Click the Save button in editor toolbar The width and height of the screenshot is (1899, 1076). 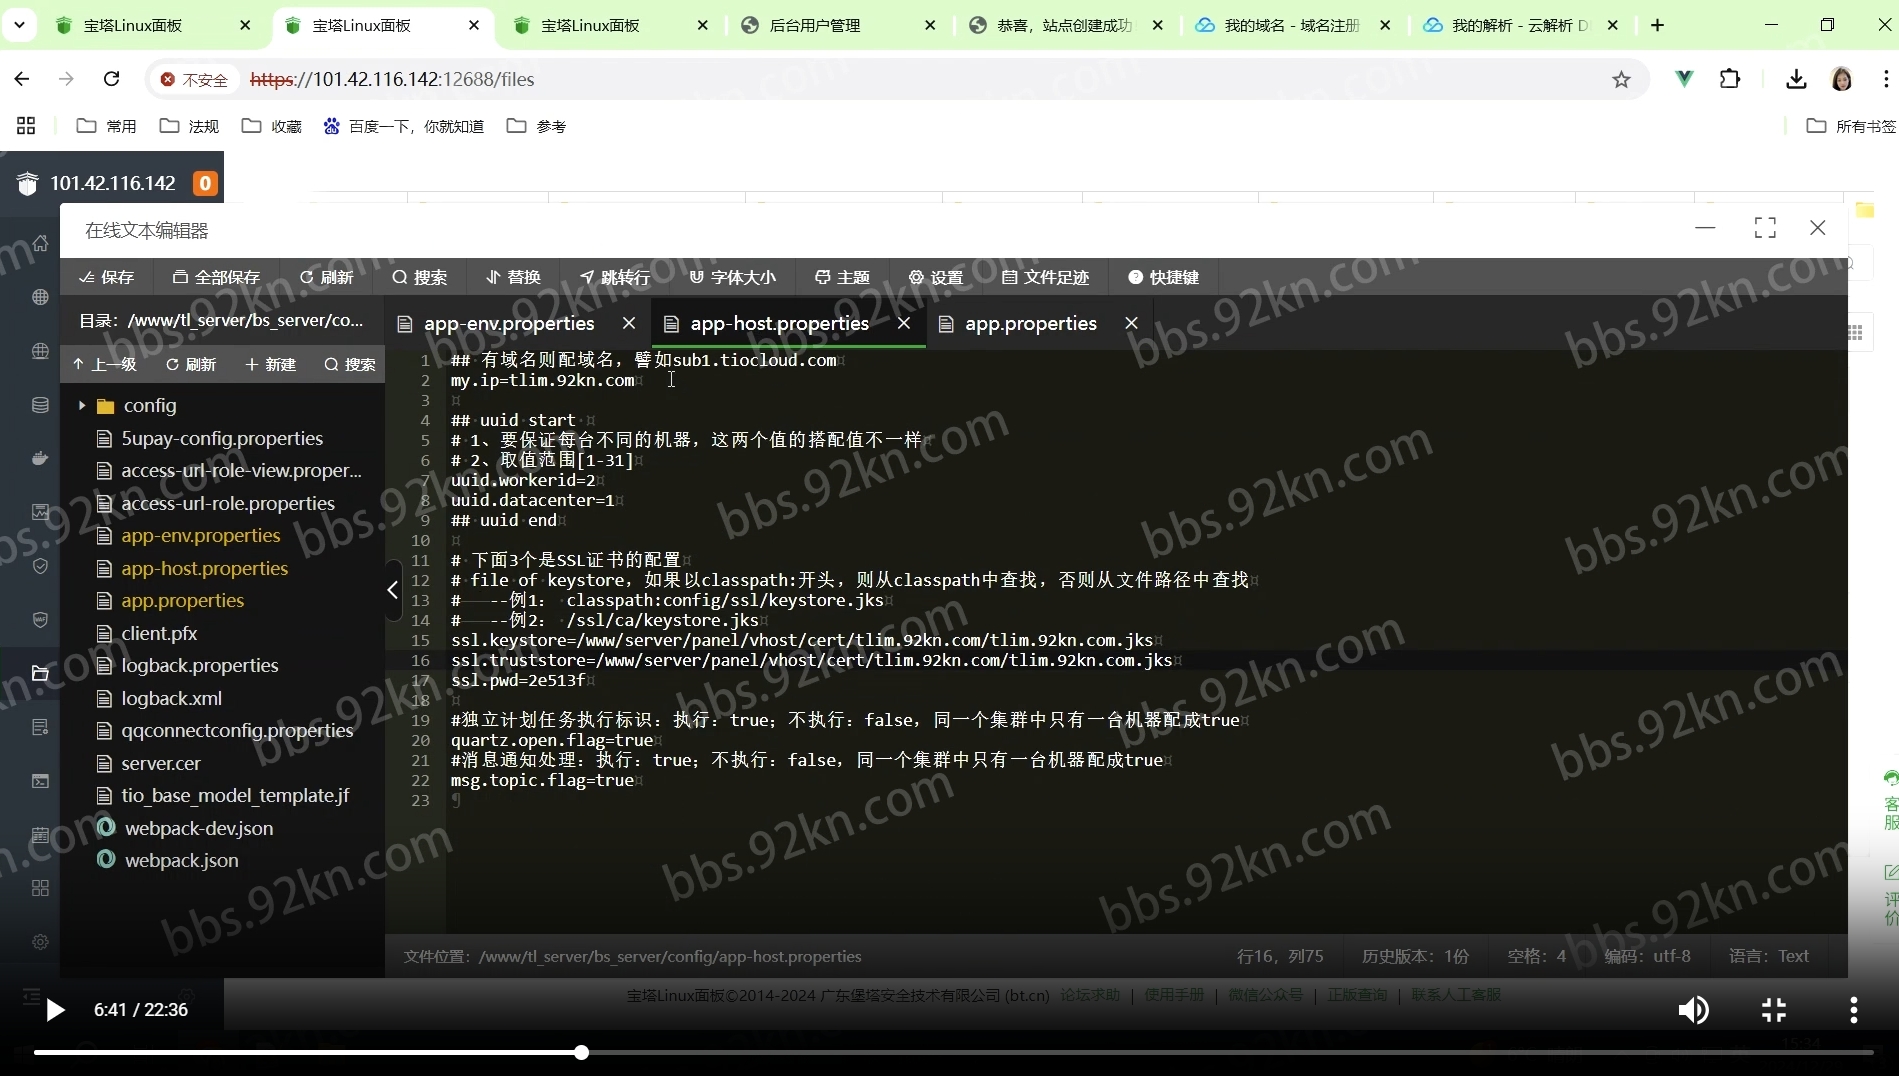106,277
